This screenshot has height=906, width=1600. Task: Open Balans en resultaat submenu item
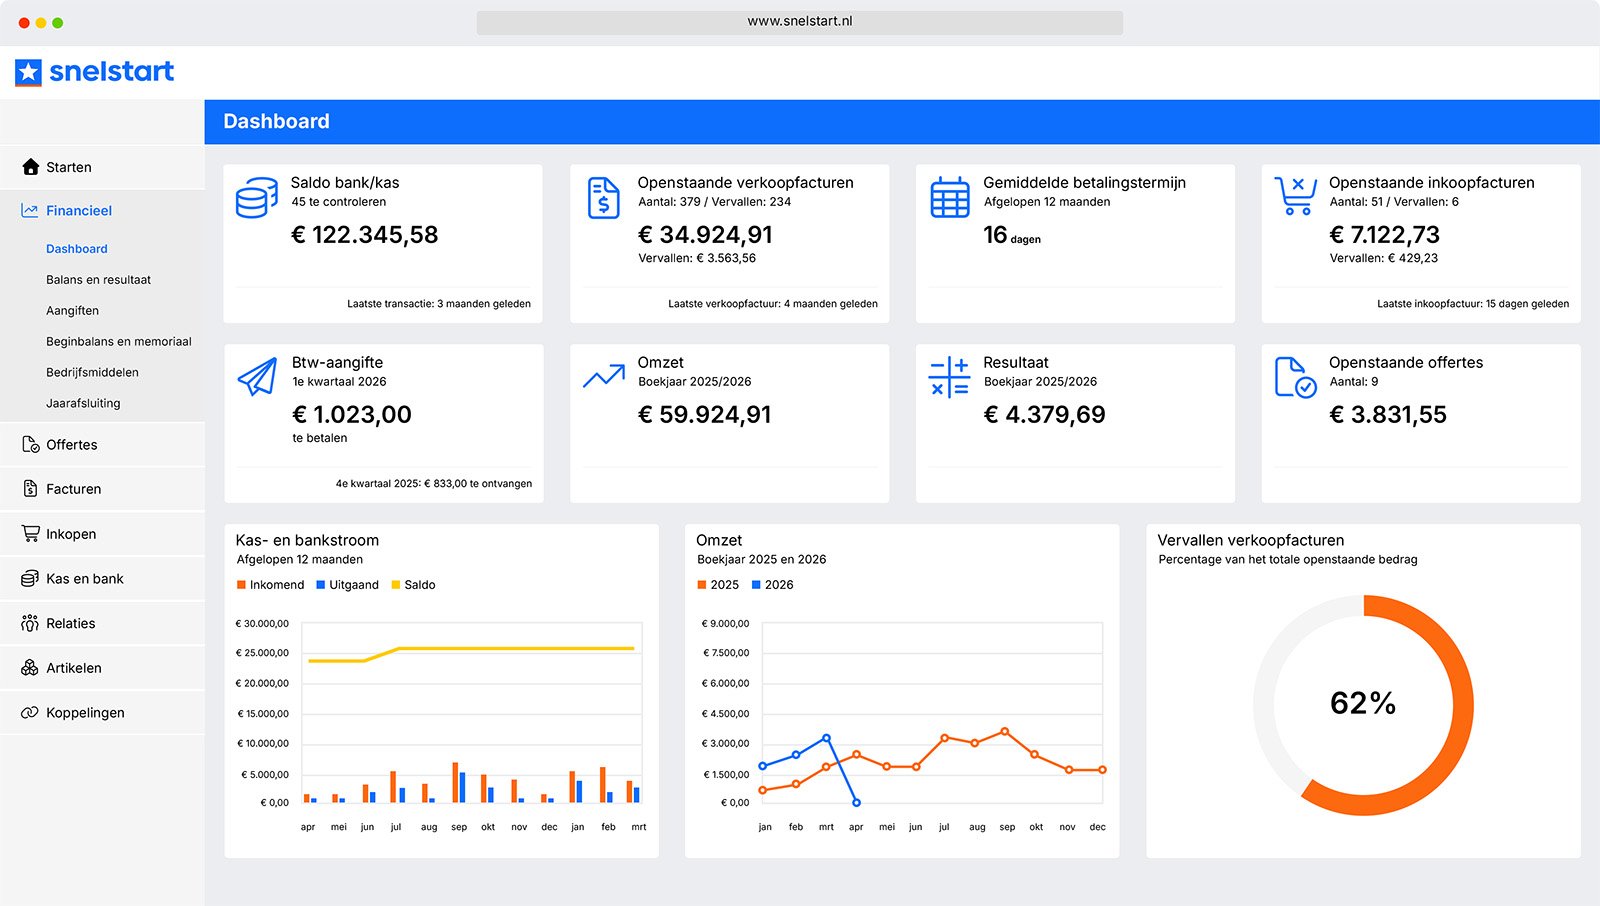98,280
